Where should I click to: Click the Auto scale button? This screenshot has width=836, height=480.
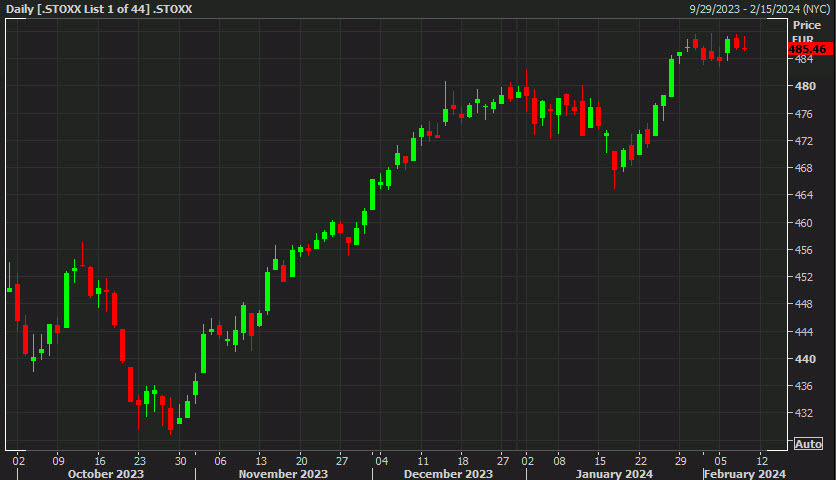808,444
